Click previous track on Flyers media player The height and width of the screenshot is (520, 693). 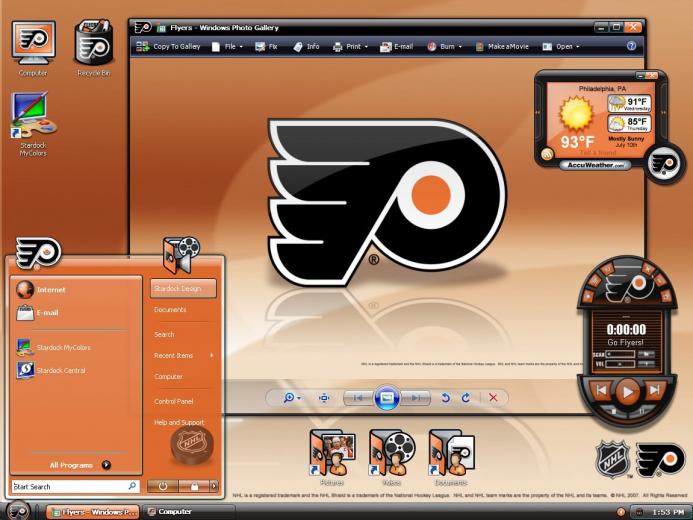(x=602, y=390)
